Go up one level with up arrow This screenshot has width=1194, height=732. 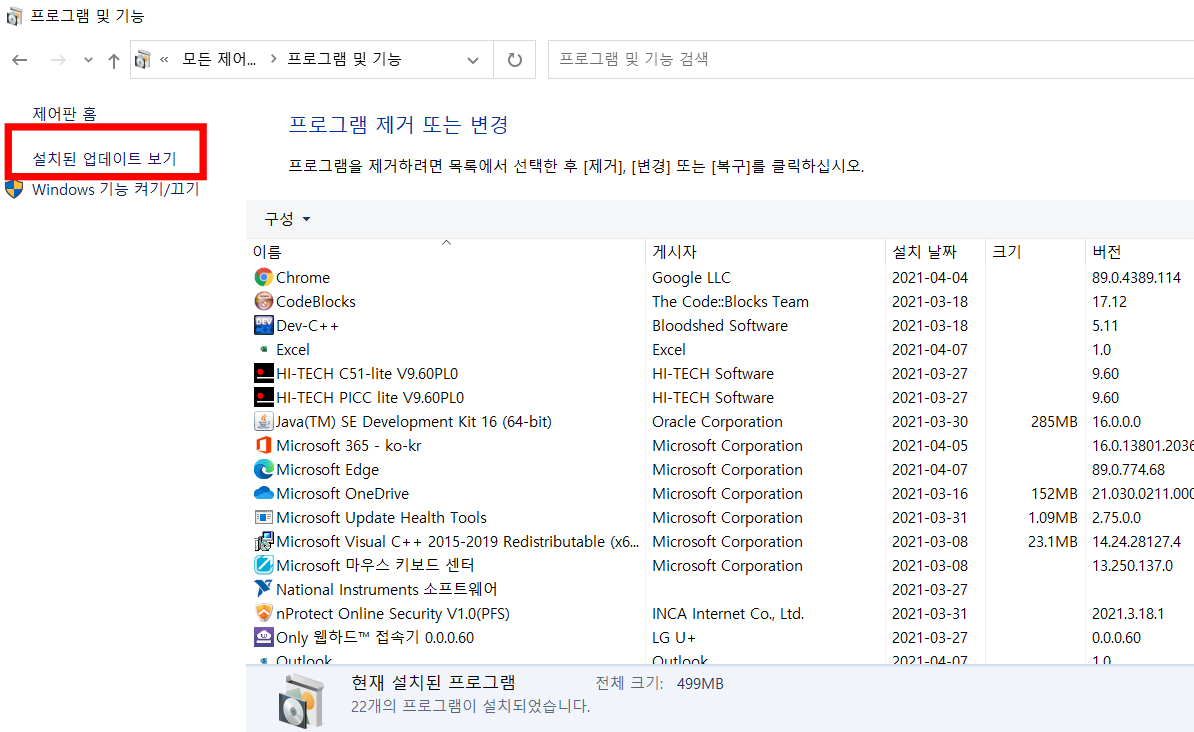click(113, 60)
